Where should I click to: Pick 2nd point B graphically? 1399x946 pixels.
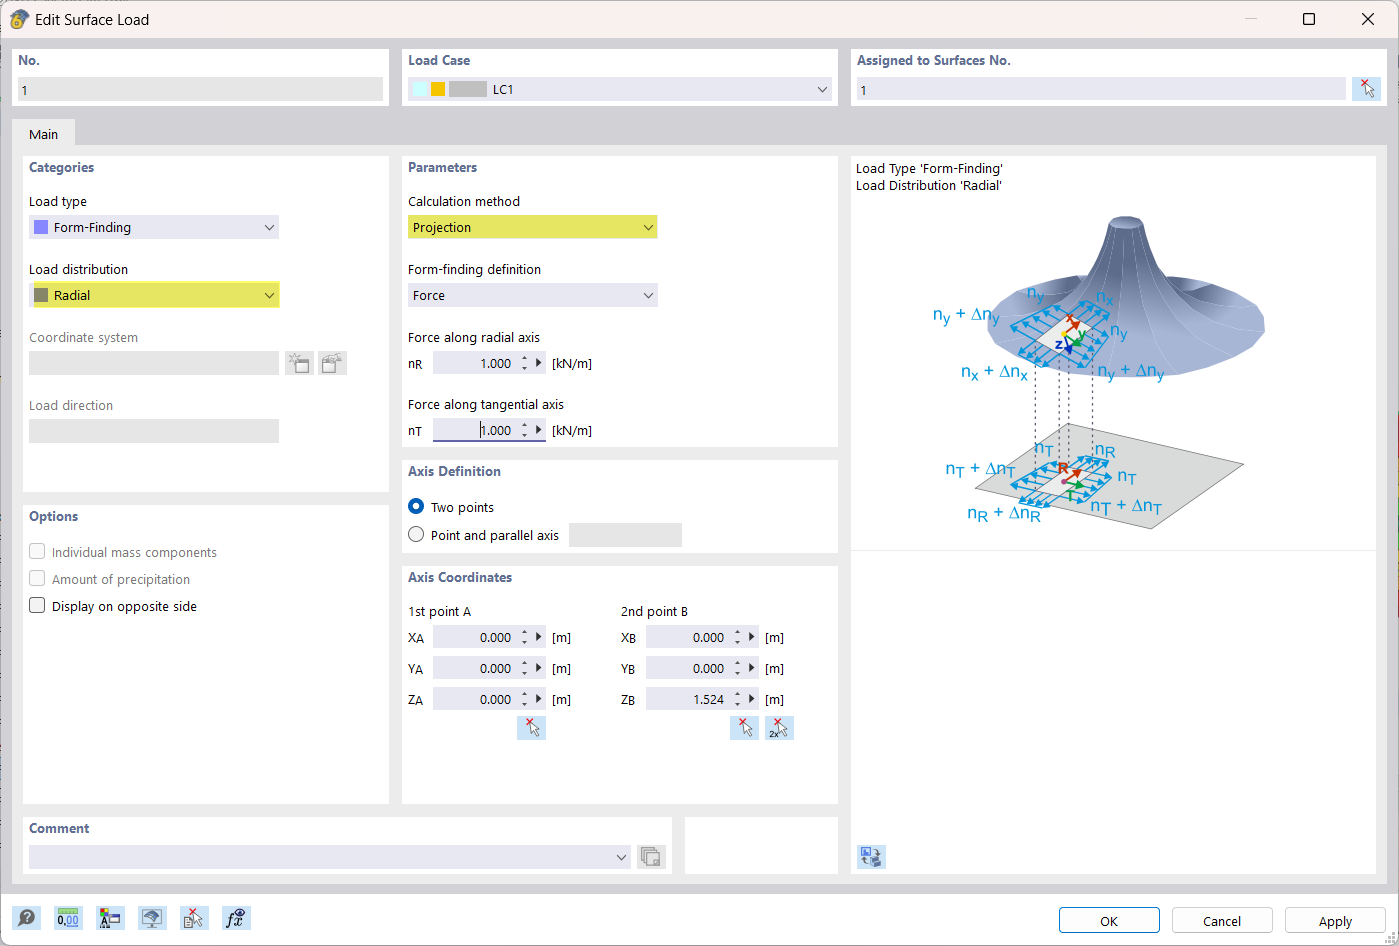744,728
